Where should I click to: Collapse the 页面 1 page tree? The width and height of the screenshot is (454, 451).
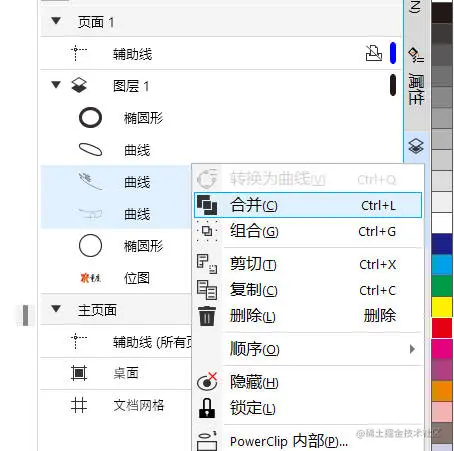pos(56,21)
